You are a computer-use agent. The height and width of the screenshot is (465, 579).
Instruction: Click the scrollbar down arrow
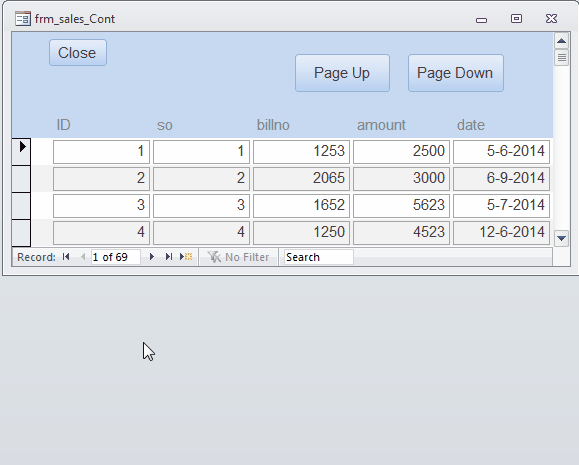click(x=561, y=238)
